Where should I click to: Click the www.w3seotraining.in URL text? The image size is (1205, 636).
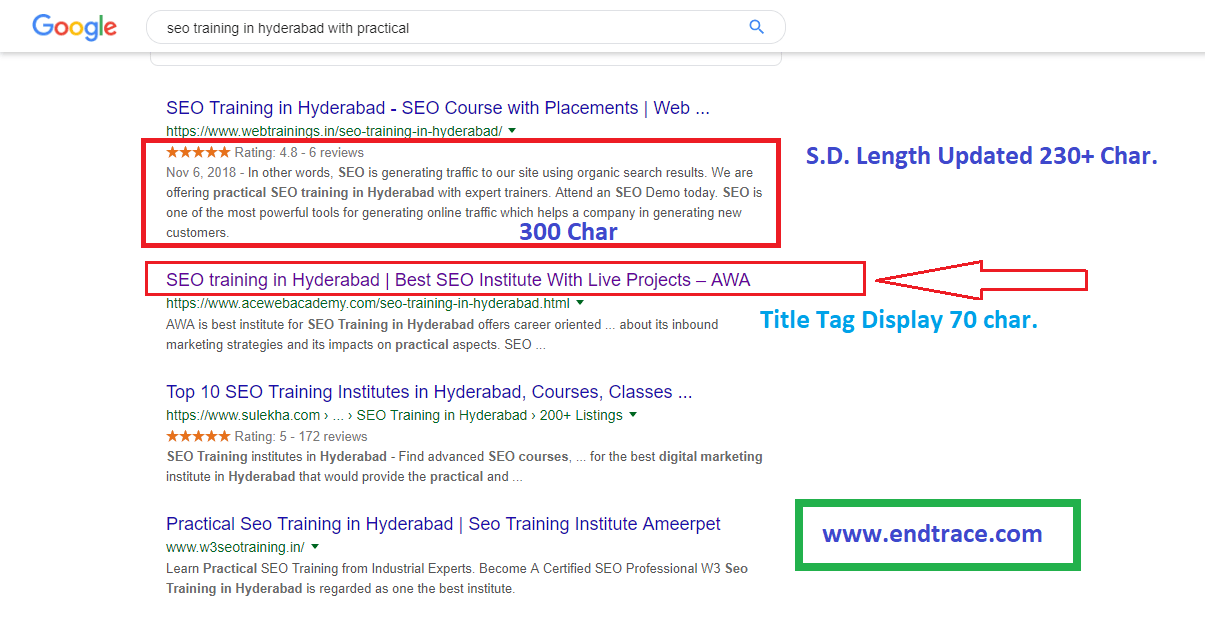click(x=235, y=547)
